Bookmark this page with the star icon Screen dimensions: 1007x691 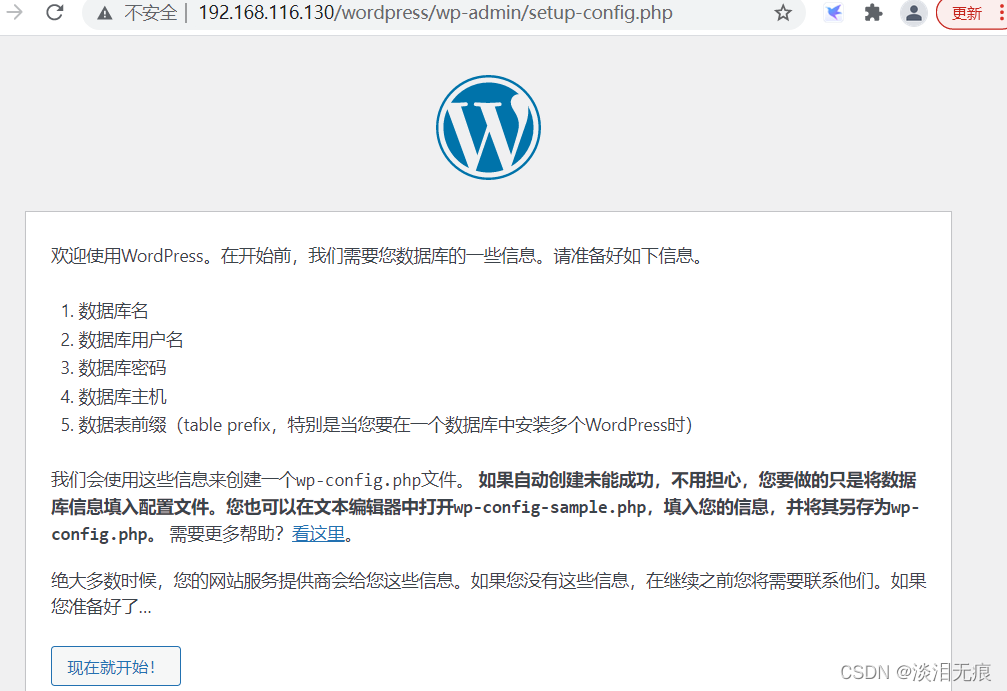782,13
